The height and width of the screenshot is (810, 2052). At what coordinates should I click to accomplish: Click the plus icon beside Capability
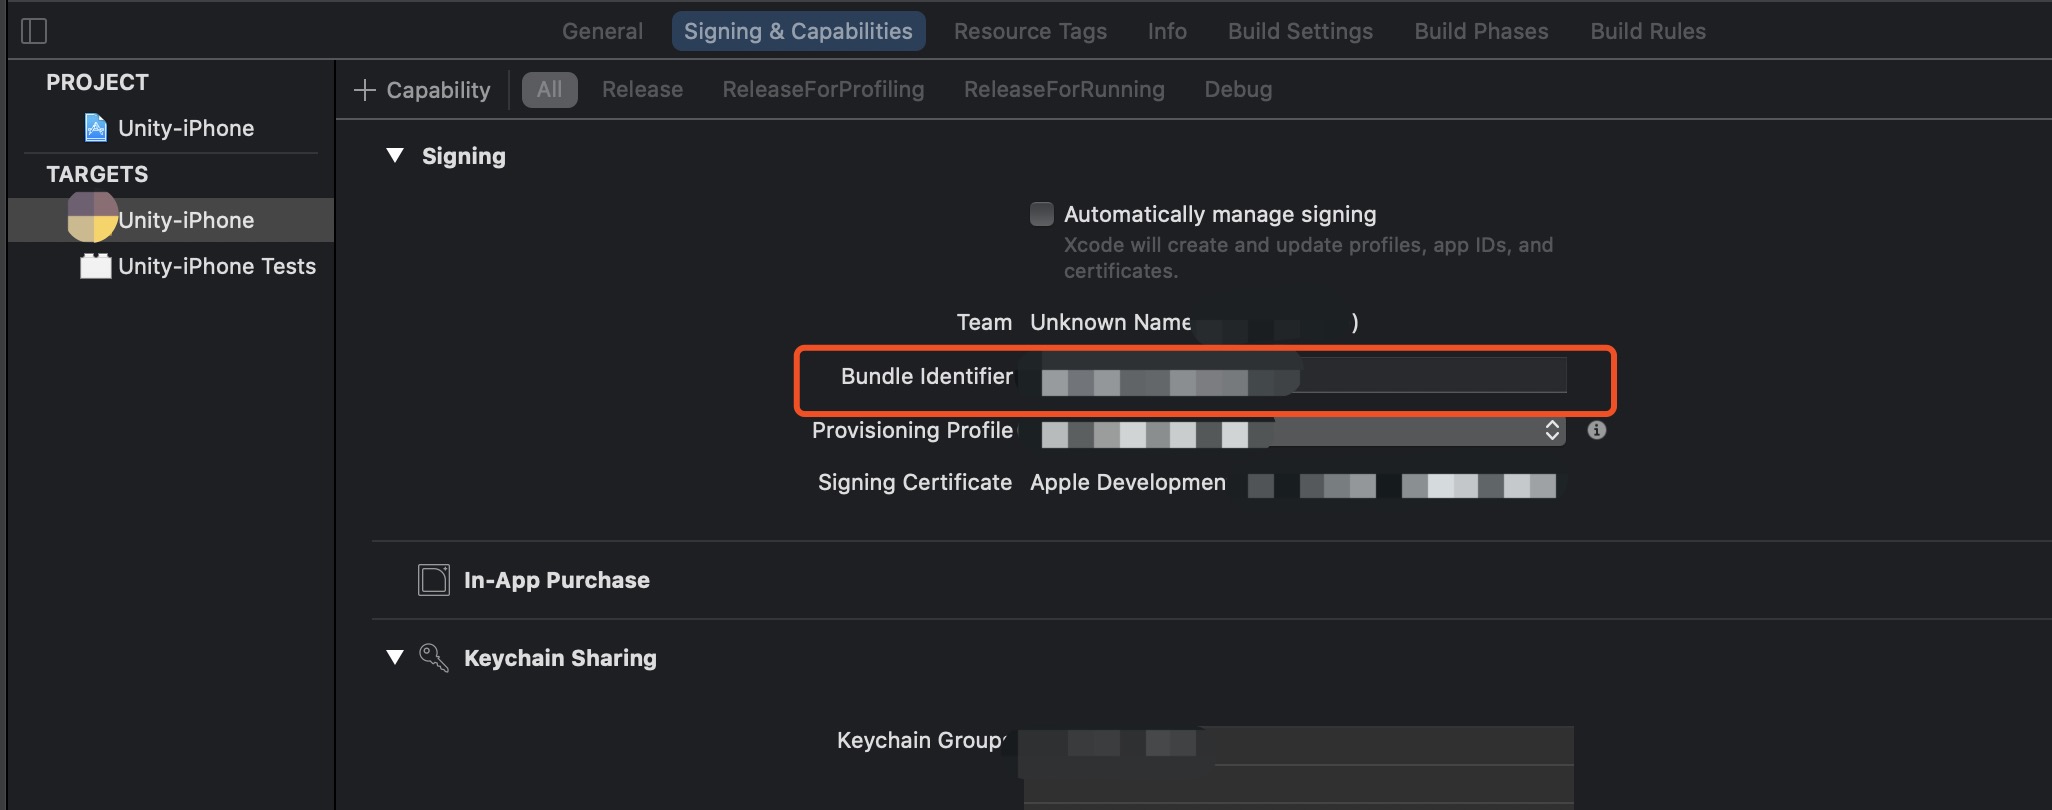coord(365,90)
